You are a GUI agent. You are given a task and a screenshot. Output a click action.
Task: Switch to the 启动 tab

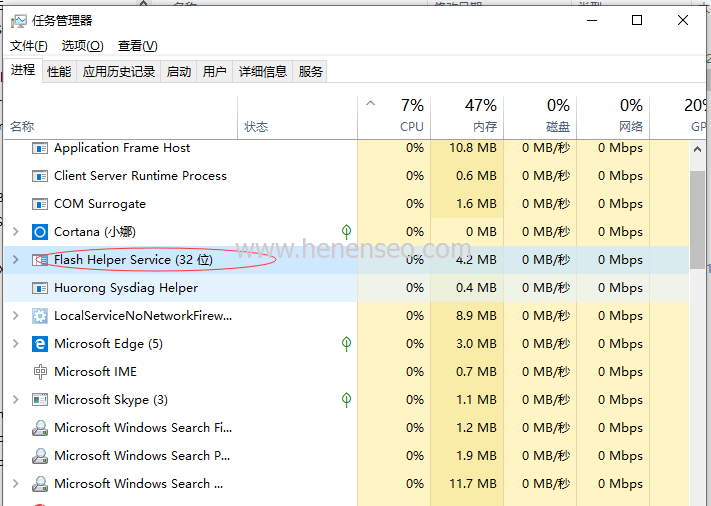point(179,71)
